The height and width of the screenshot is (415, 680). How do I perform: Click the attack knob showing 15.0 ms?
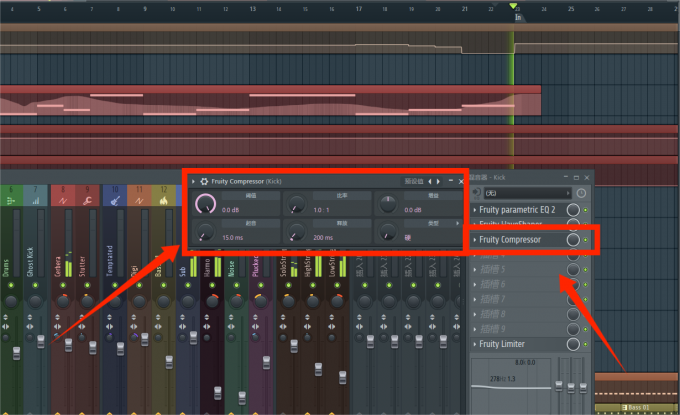click(205, 232)
